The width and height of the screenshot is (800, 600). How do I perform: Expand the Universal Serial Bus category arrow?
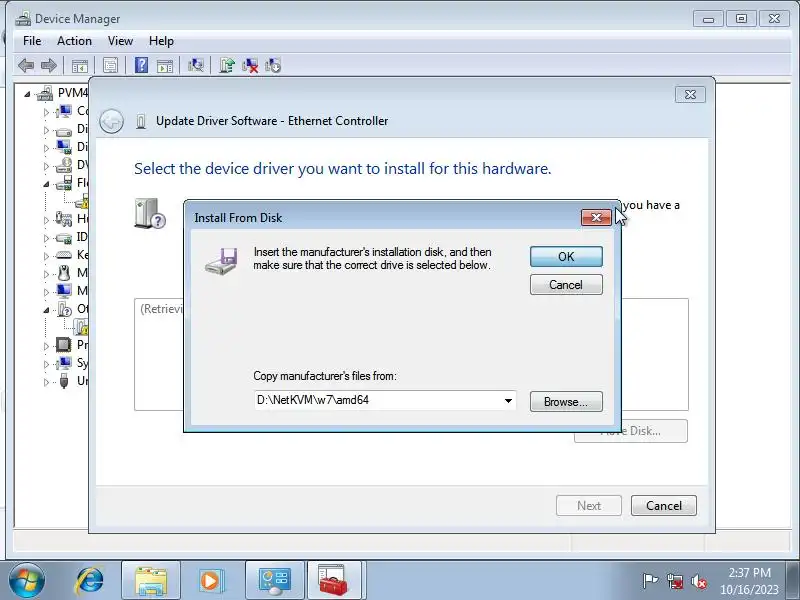46,382
